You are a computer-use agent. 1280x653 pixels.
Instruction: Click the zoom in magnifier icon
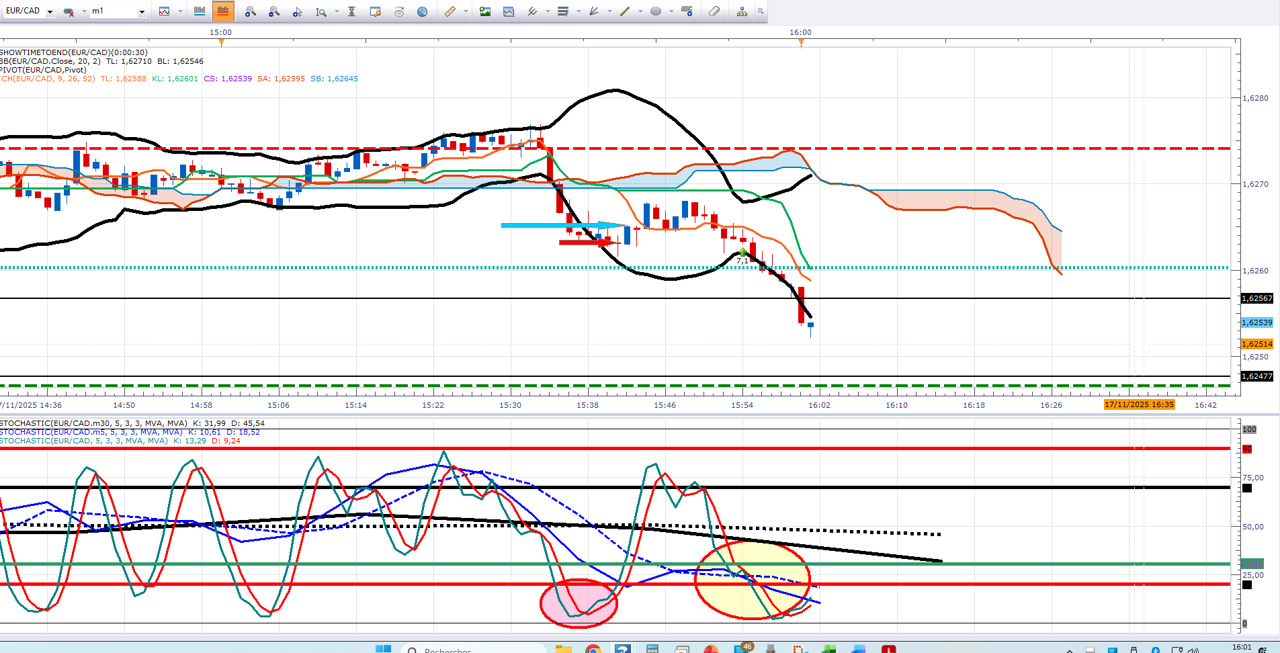250,12
